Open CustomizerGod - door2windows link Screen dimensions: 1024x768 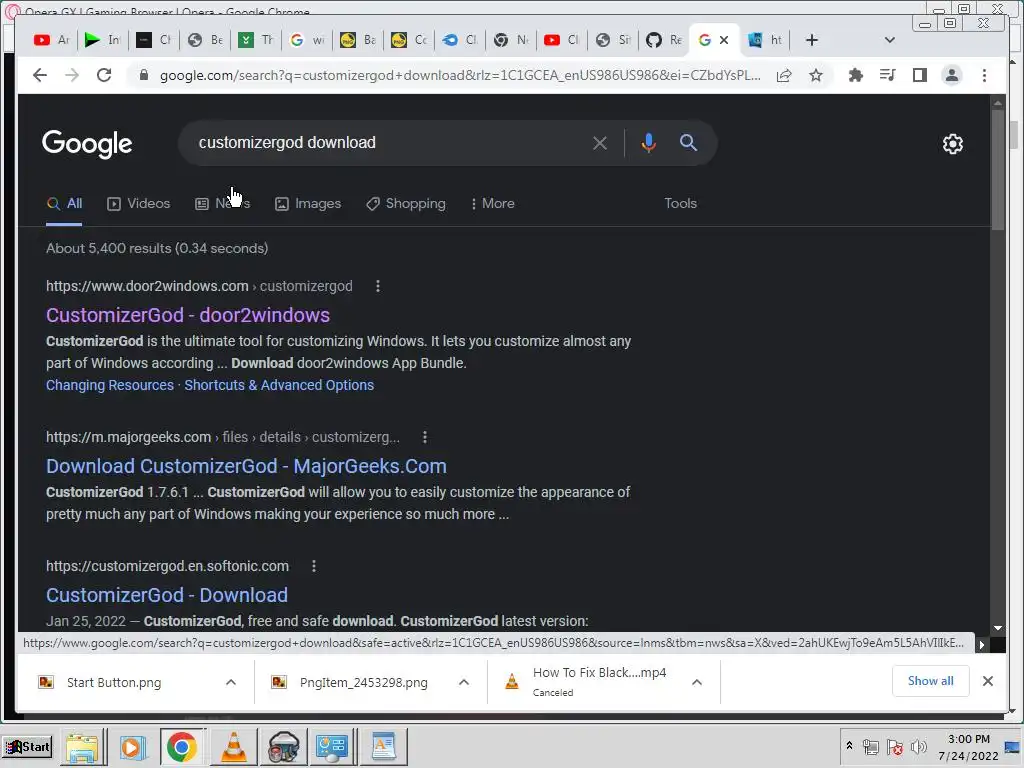pyautogui.click(x=188, y=315)
